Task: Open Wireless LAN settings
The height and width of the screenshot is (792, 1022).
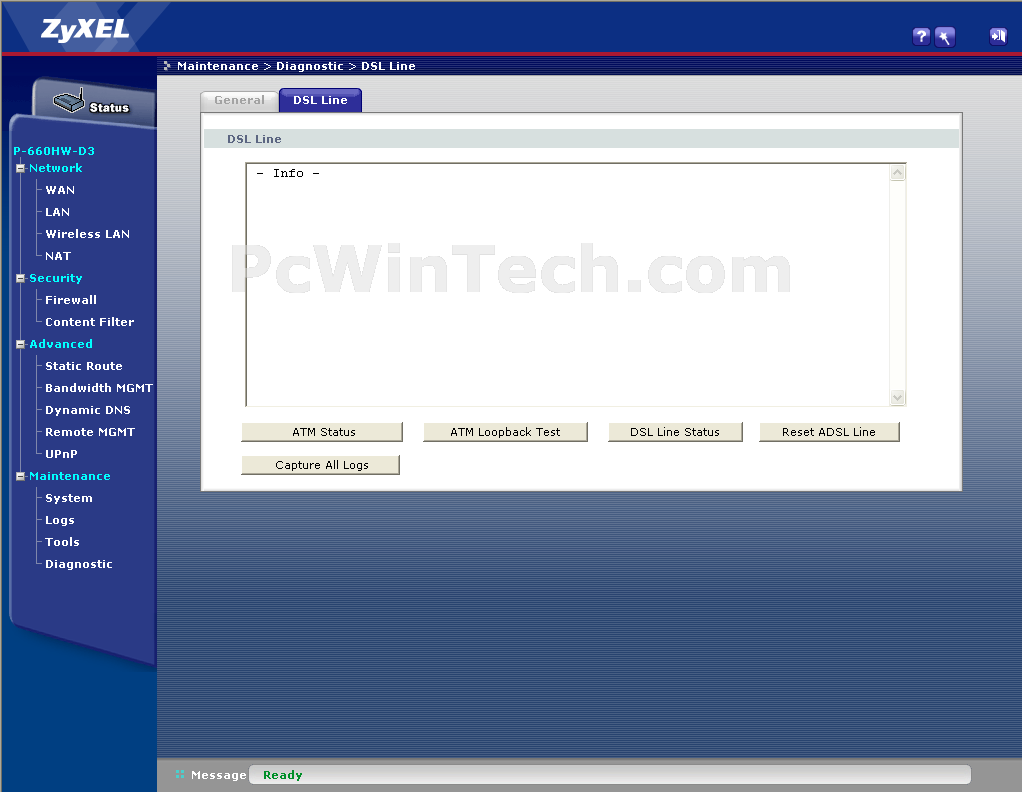Action: pos(87,234)
